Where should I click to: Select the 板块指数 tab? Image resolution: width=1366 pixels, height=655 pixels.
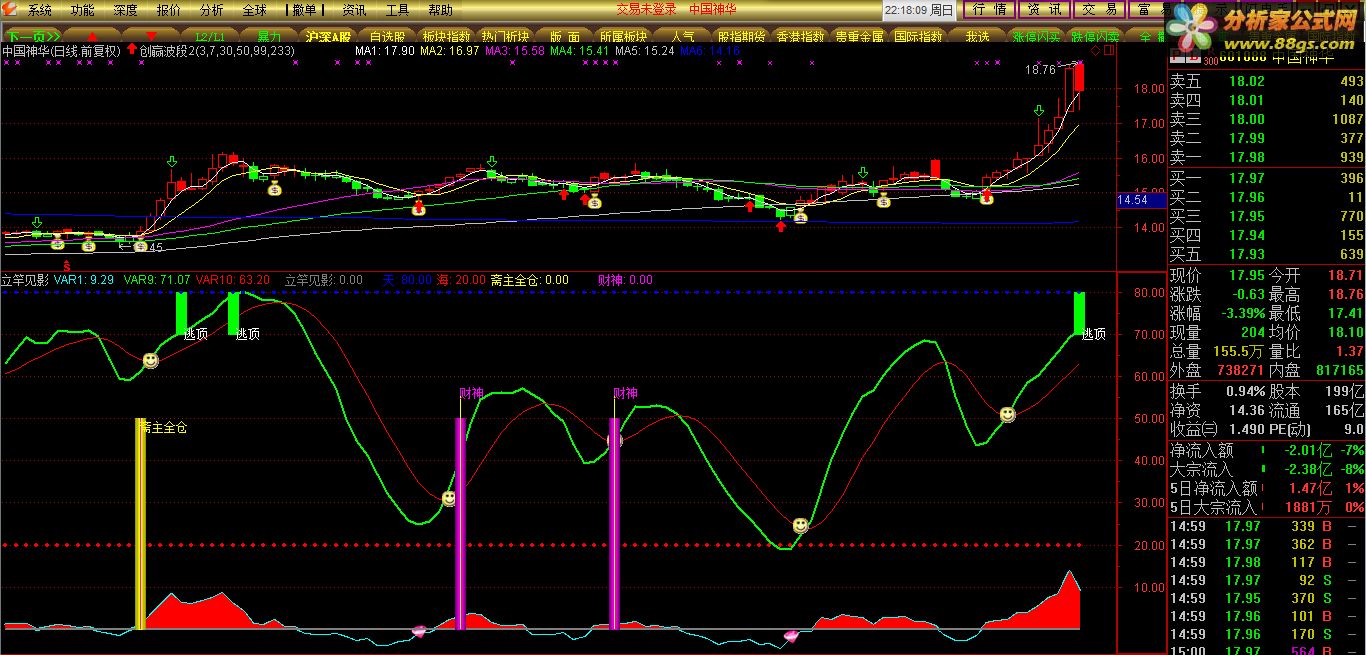(446, 35)
